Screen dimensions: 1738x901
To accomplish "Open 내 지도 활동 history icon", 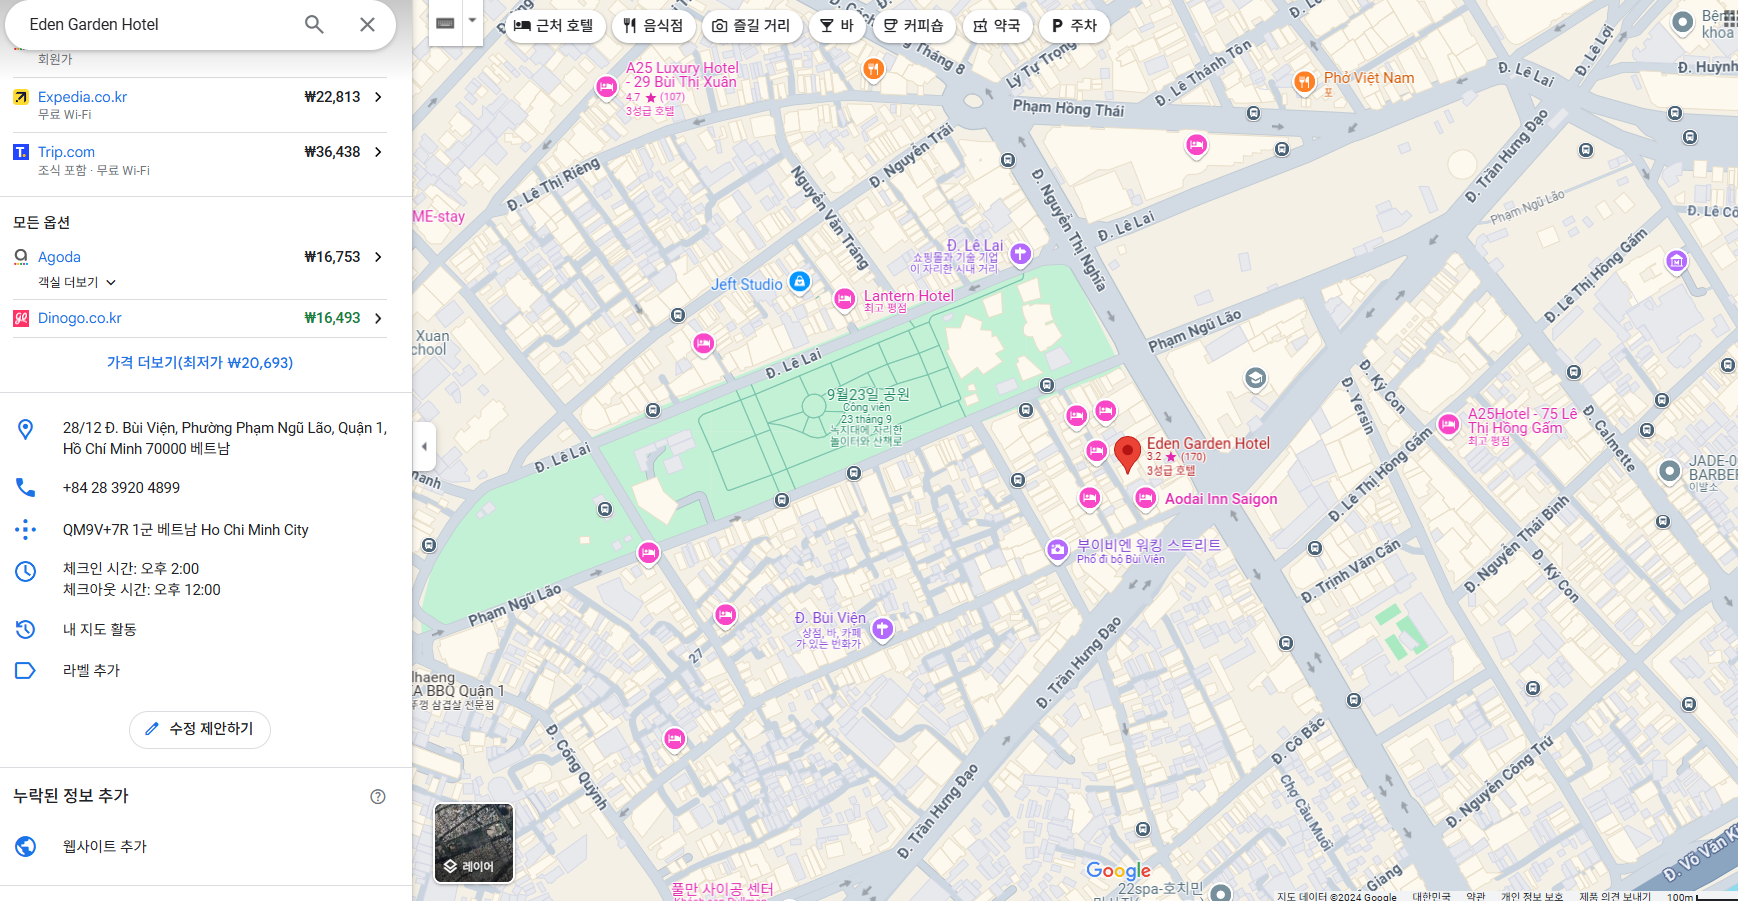I will (x=26, y=629).
